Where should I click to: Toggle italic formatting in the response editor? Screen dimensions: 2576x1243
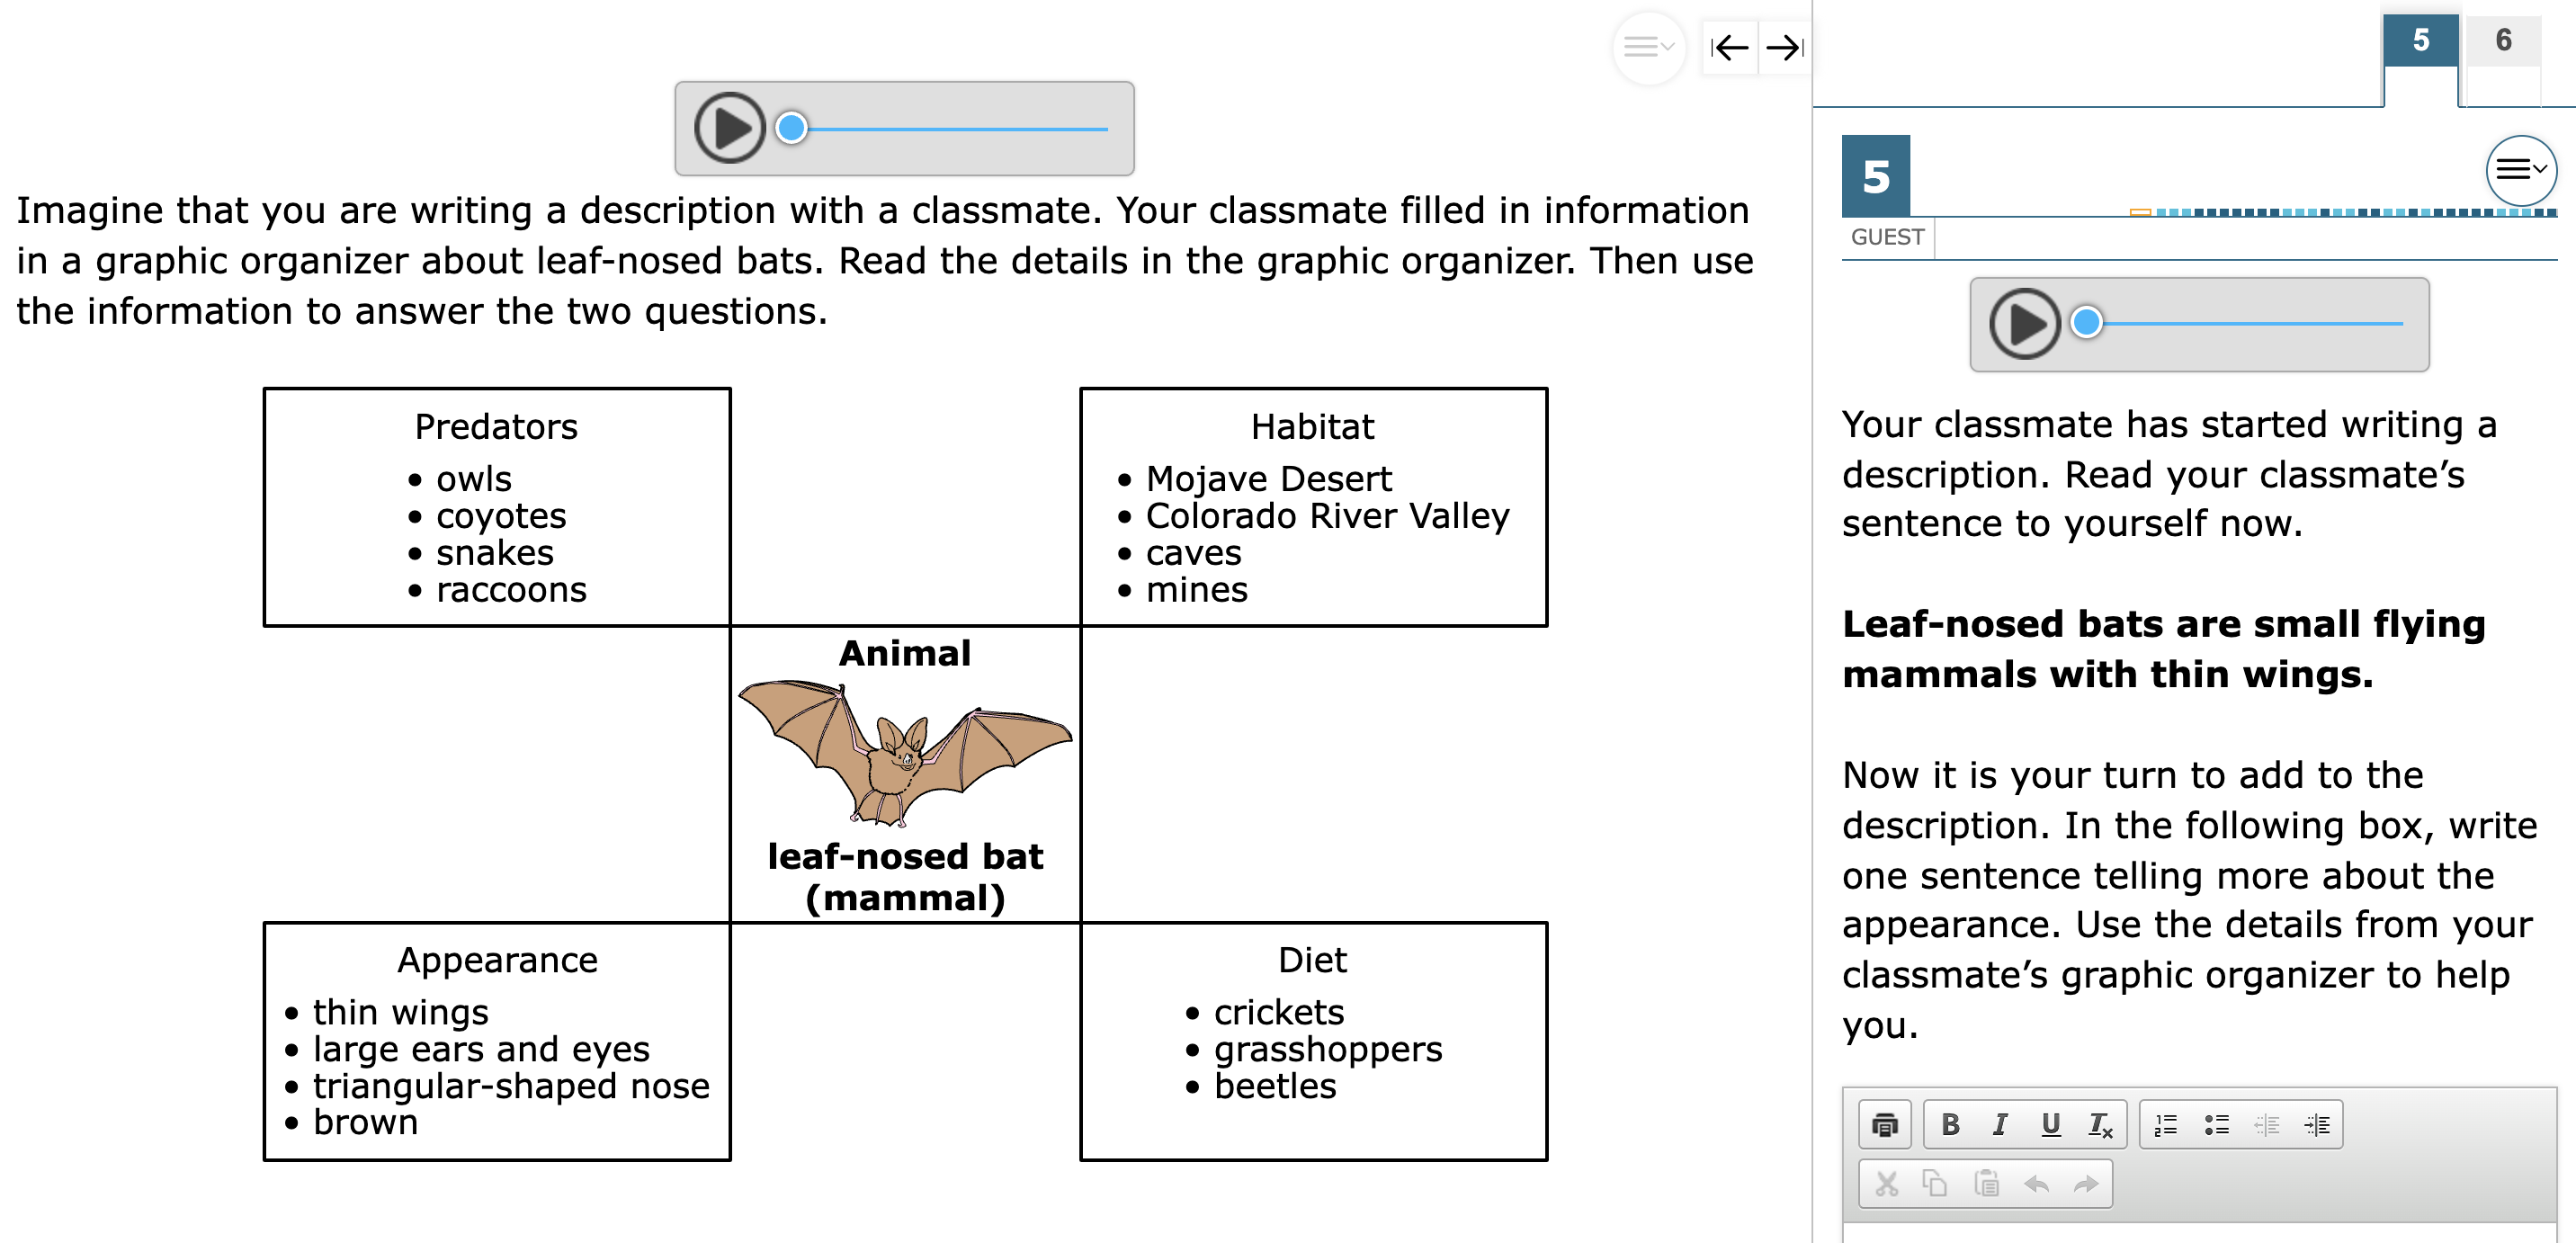point(1999,1124)
